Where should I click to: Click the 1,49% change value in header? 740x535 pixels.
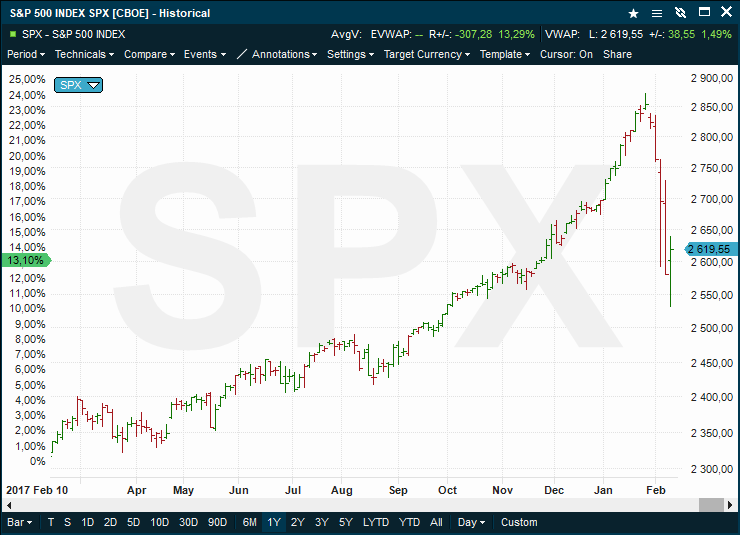(x=716, y=34)
